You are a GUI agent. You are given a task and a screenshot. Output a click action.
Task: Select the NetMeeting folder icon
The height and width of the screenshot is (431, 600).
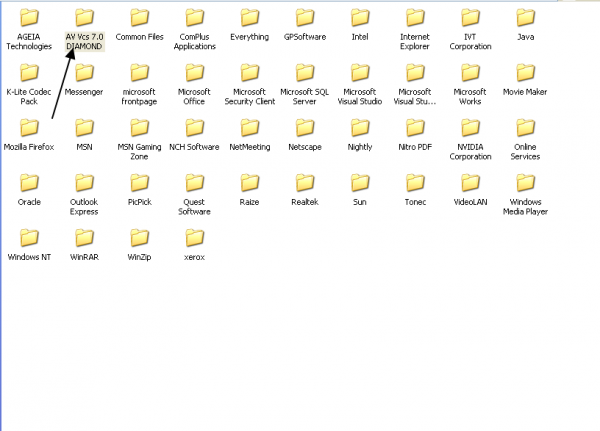249,128
